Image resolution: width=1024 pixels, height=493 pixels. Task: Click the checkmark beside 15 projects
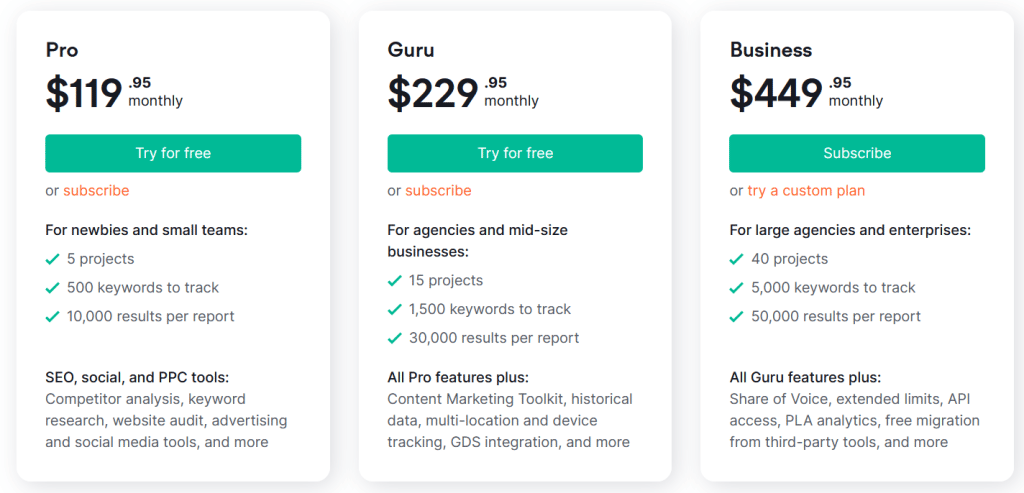(394, 281)
